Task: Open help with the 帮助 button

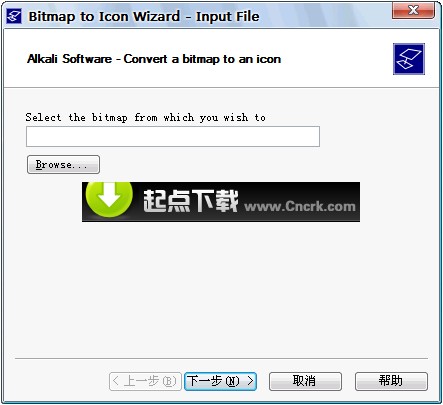Action: click(391, 381)
